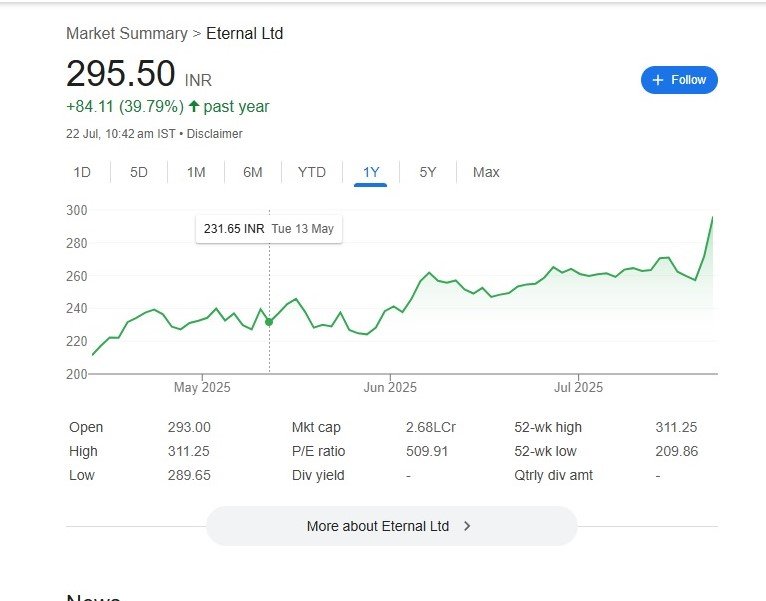Click the P/E ratio value 509.91
The height and width of the screenshot is (601, 766).
tap(427, 451)
